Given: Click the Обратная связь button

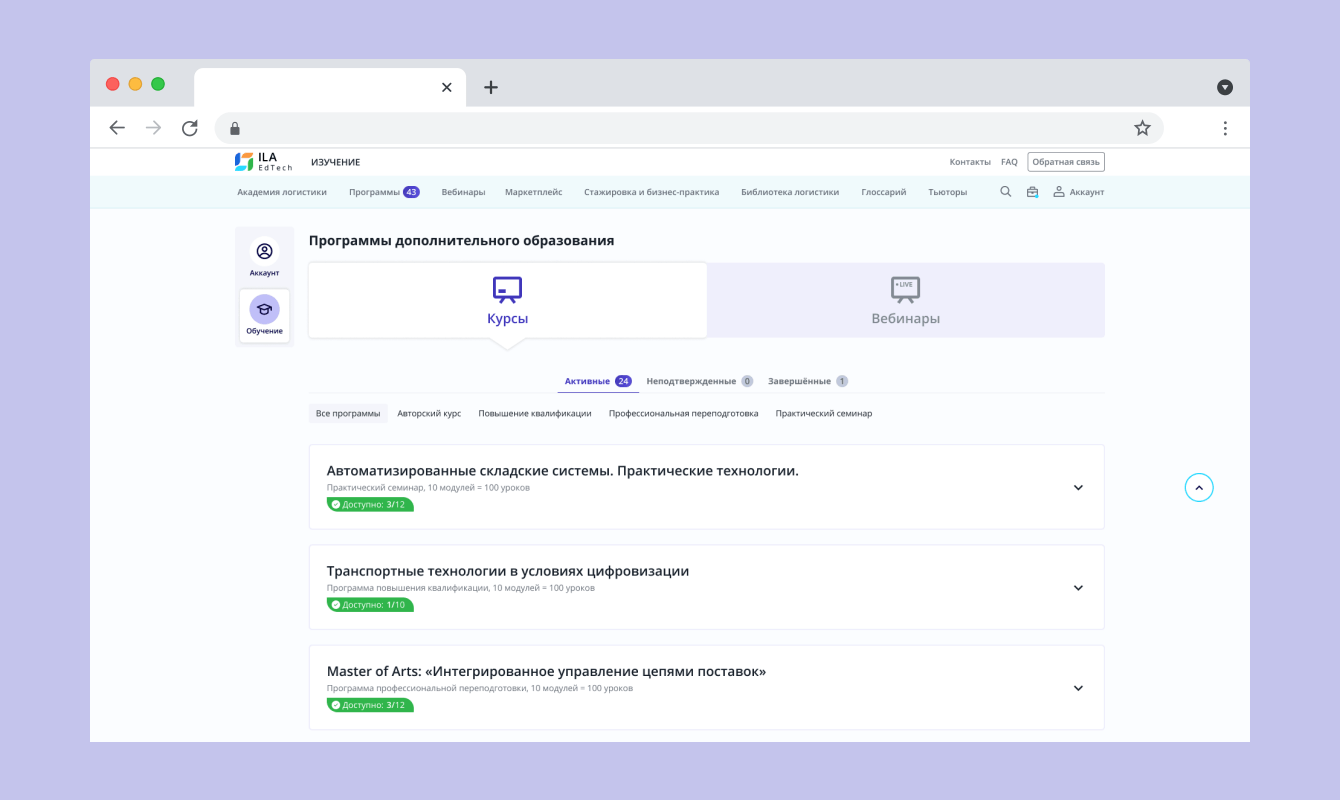Looking at the screenshot, I should (1066, 162).
